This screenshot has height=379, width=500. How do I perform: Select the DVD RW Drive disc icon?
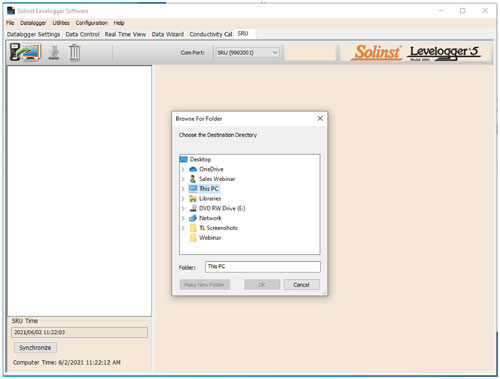[193, 208]
